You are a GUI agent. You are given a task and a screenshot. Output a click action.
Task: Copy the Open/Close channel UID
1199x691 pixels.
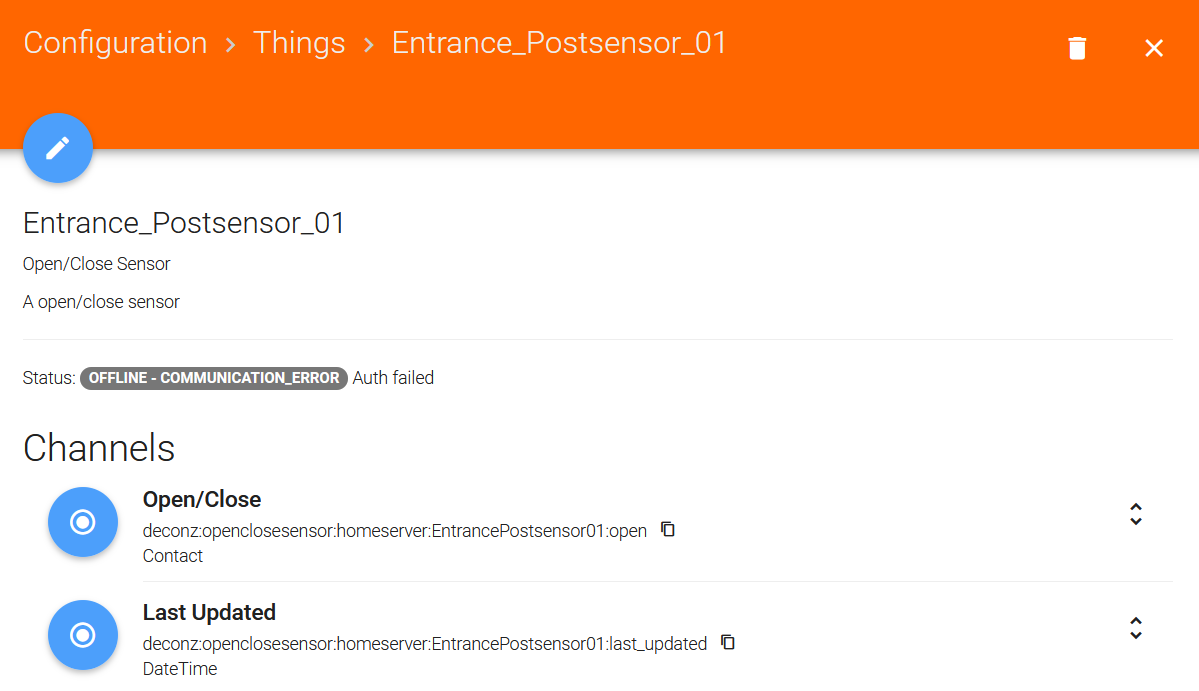tap(668, 529)
